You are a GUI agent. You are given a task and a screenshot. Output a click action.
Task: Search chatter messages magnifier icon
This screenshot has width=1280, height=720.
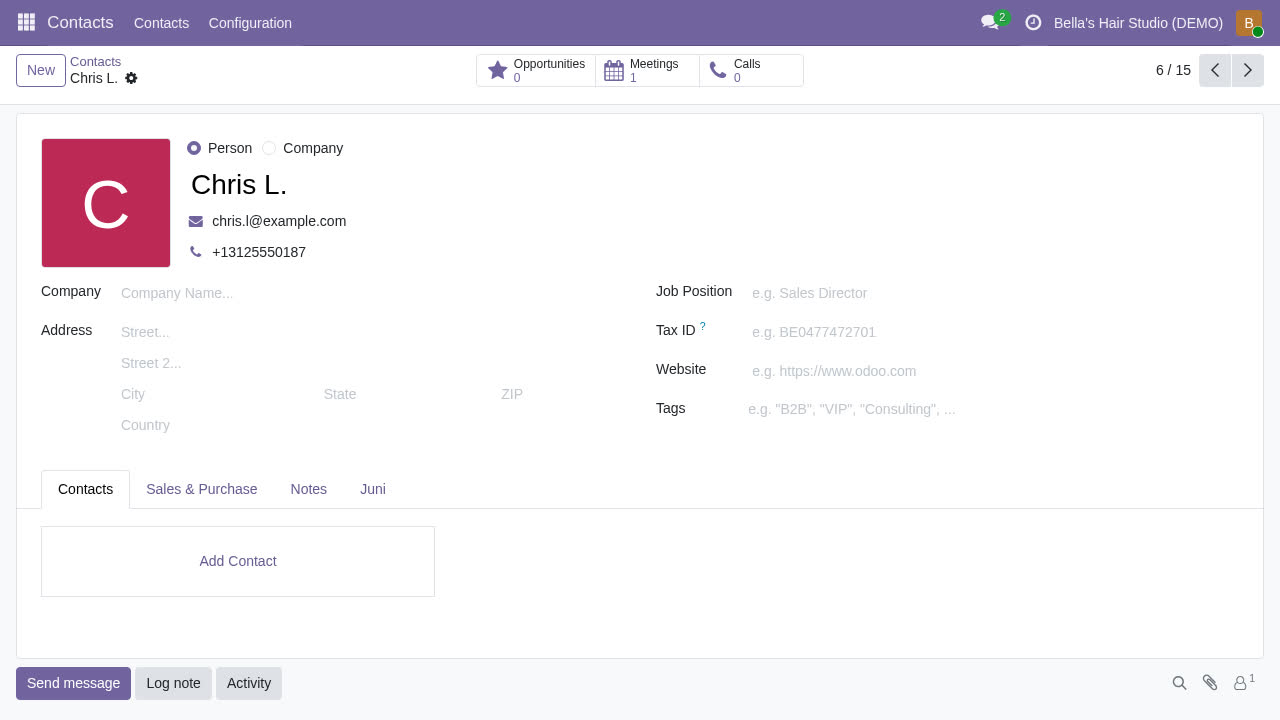[1179, 683]
